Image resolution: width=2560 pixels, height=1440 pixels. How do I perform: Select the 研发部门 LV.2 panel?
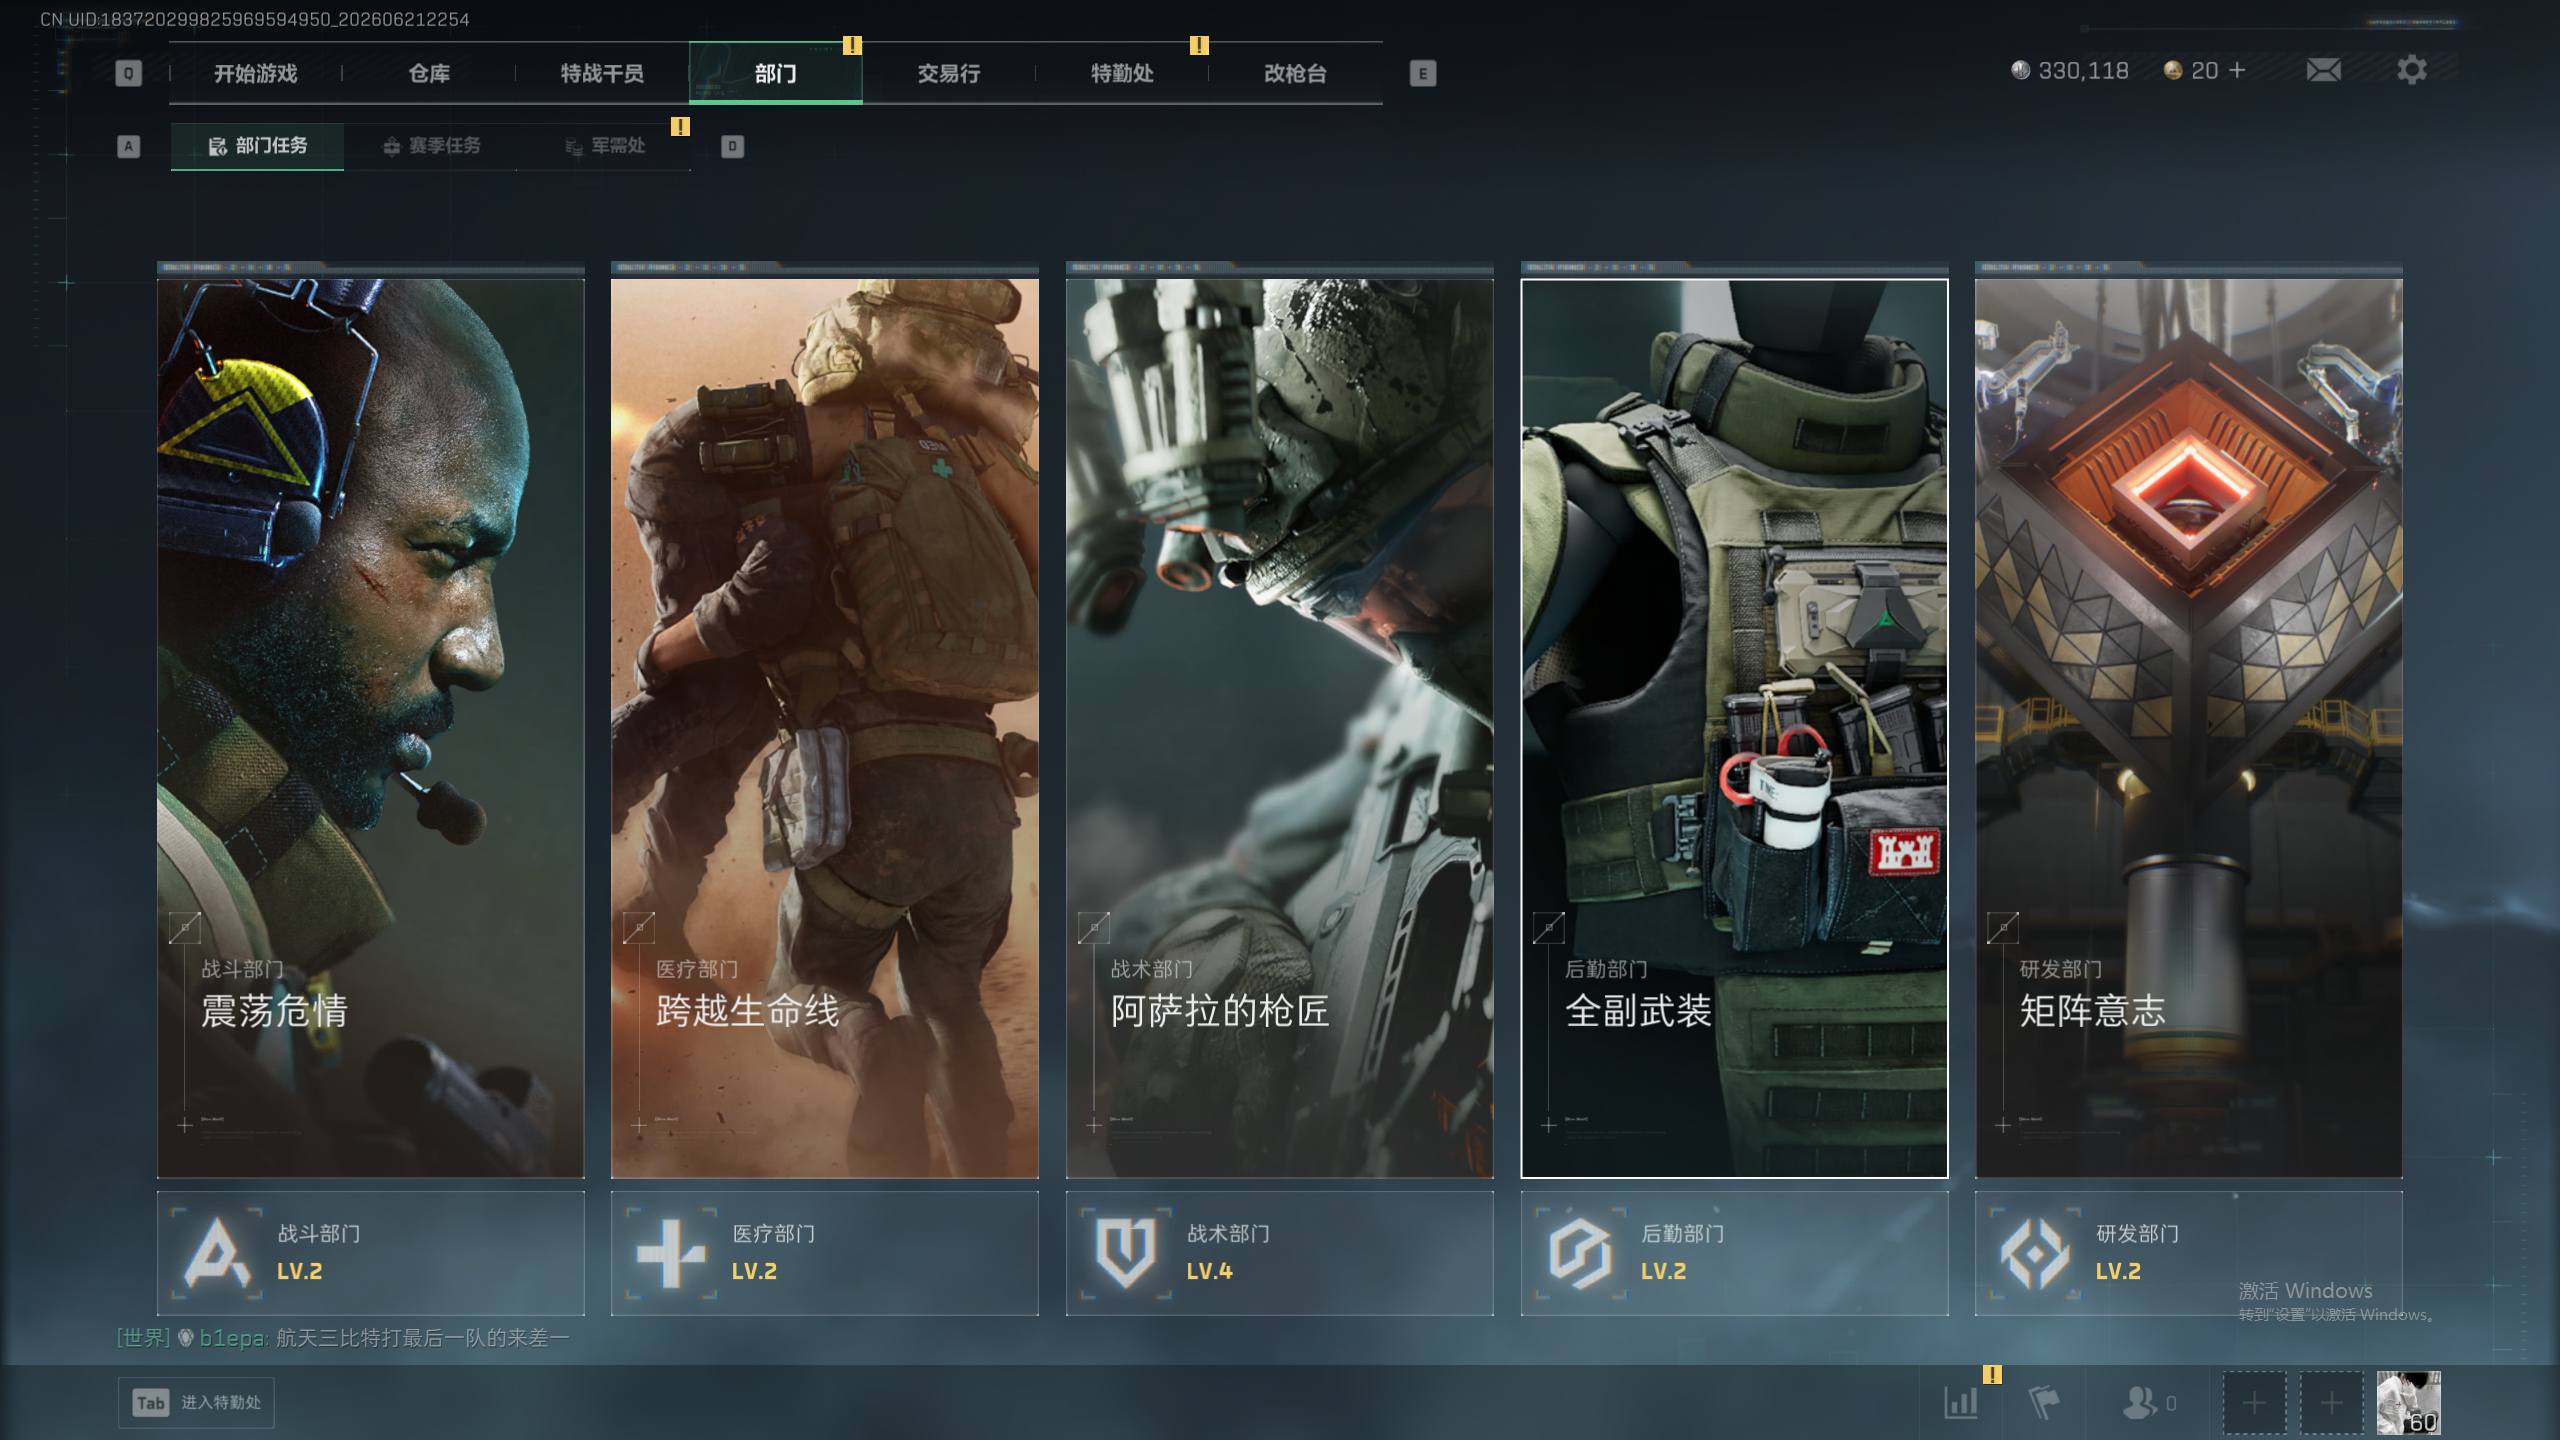tap(2188, 1253)
